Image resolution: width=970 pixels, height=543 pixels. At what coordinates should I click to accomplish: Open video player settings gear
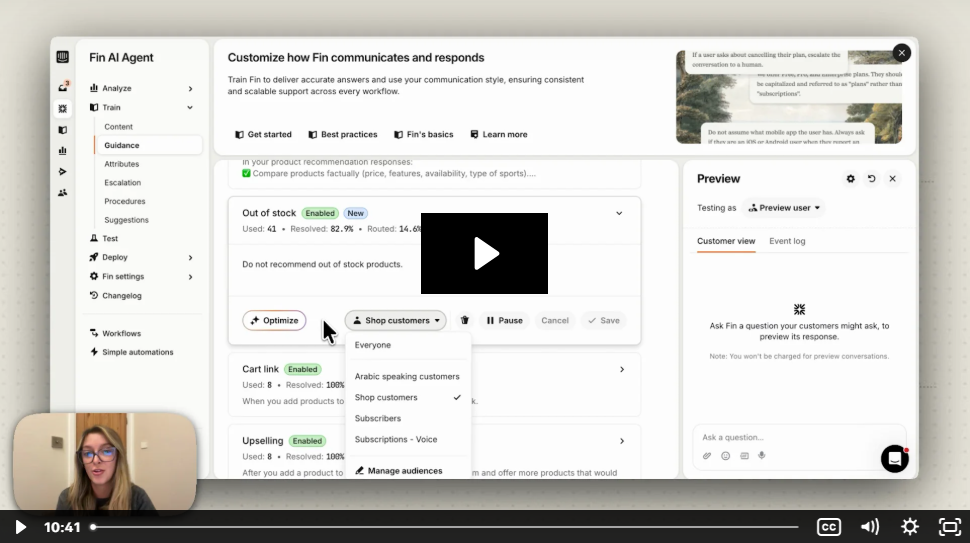[909, 526]
